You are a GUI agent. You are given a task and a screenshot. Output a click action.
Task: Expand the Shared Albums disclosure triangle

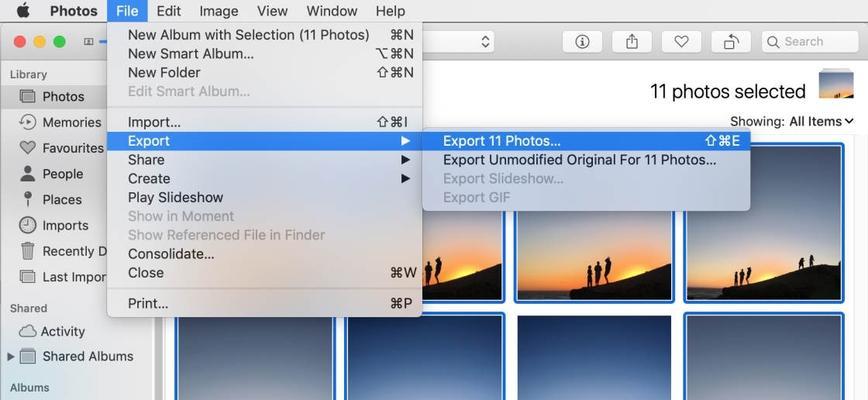click(11, 357)
